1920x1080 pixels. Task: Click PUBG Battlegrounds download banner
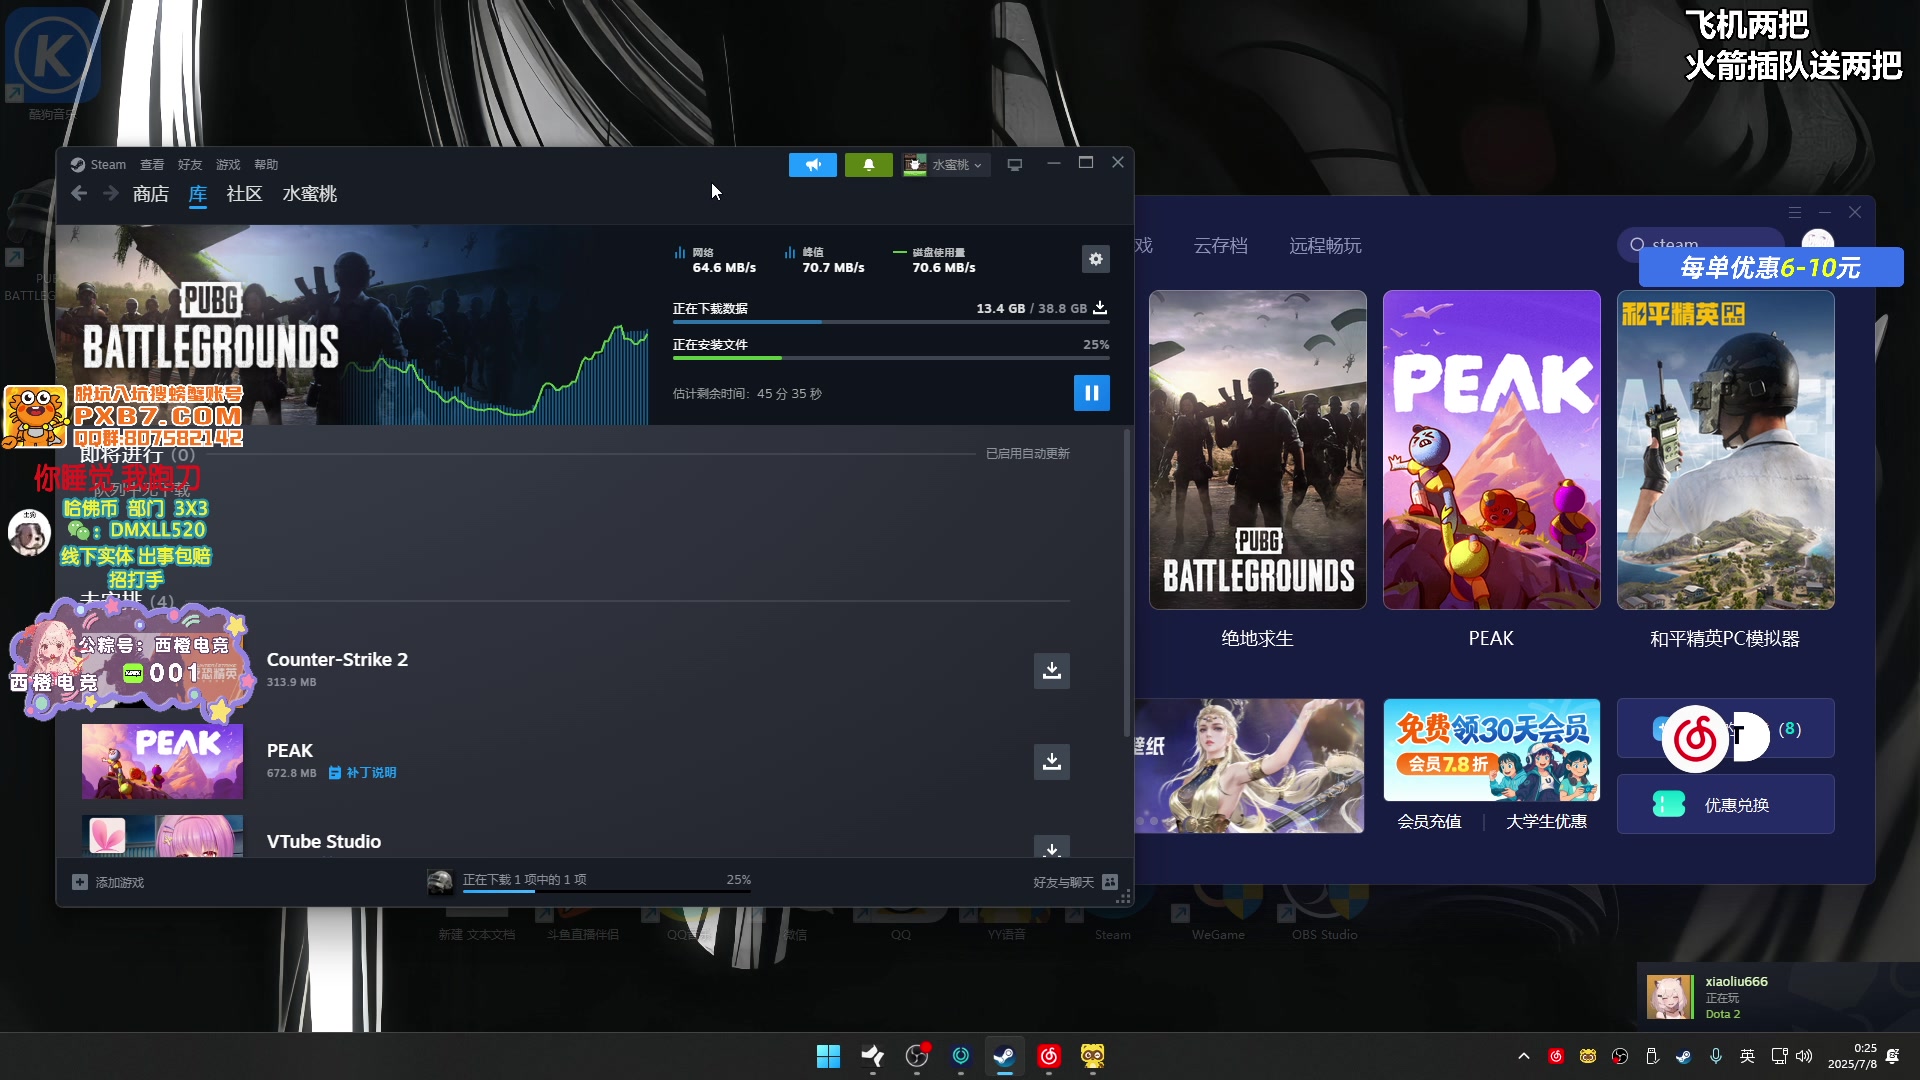352,325
